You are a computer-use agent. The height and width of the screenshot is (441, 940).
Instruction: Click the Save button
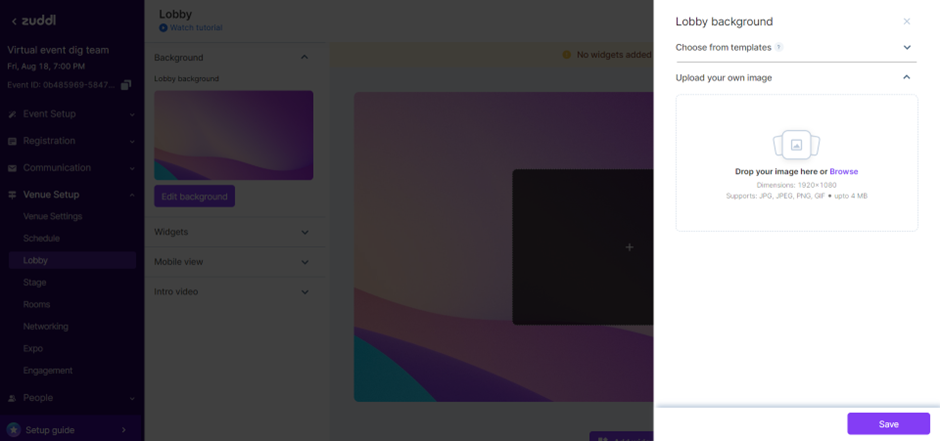click(888, 424)
